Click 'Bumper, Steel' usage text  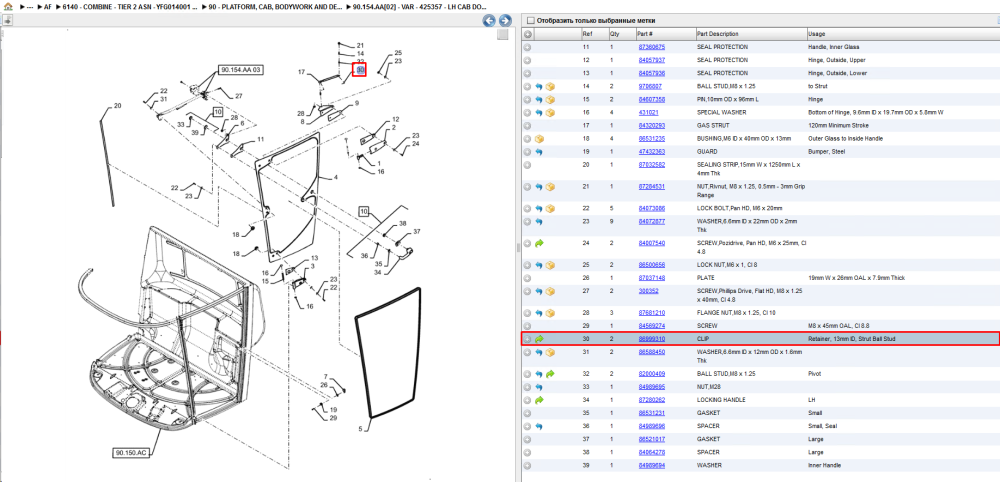pos(826,152)
